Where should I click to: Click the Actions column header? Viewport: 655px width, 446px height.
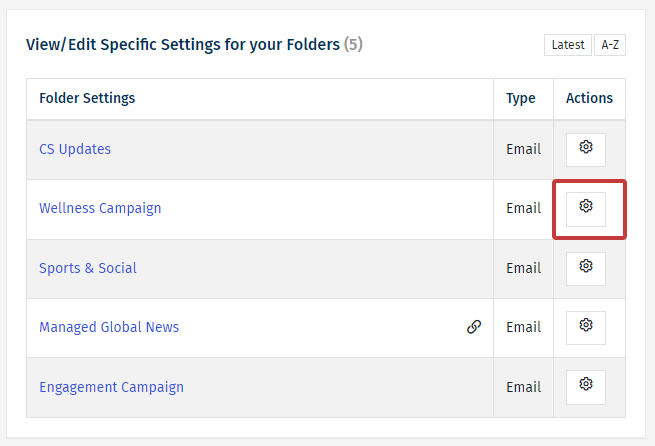[589, 98]
